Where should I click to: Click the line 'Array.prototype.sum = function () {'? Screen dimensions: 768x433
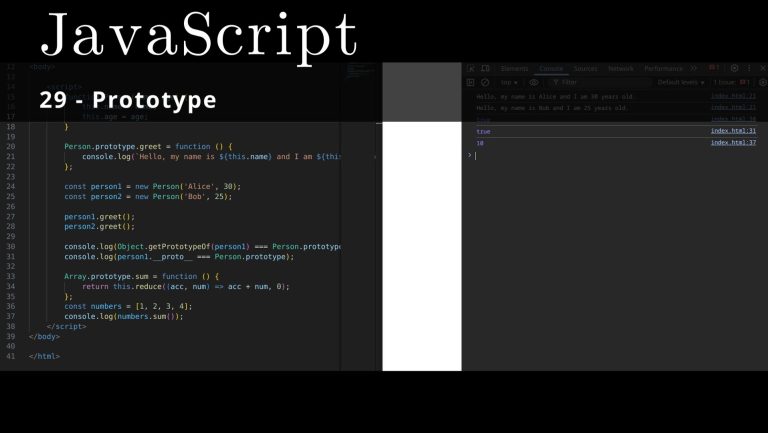point(142,276)
